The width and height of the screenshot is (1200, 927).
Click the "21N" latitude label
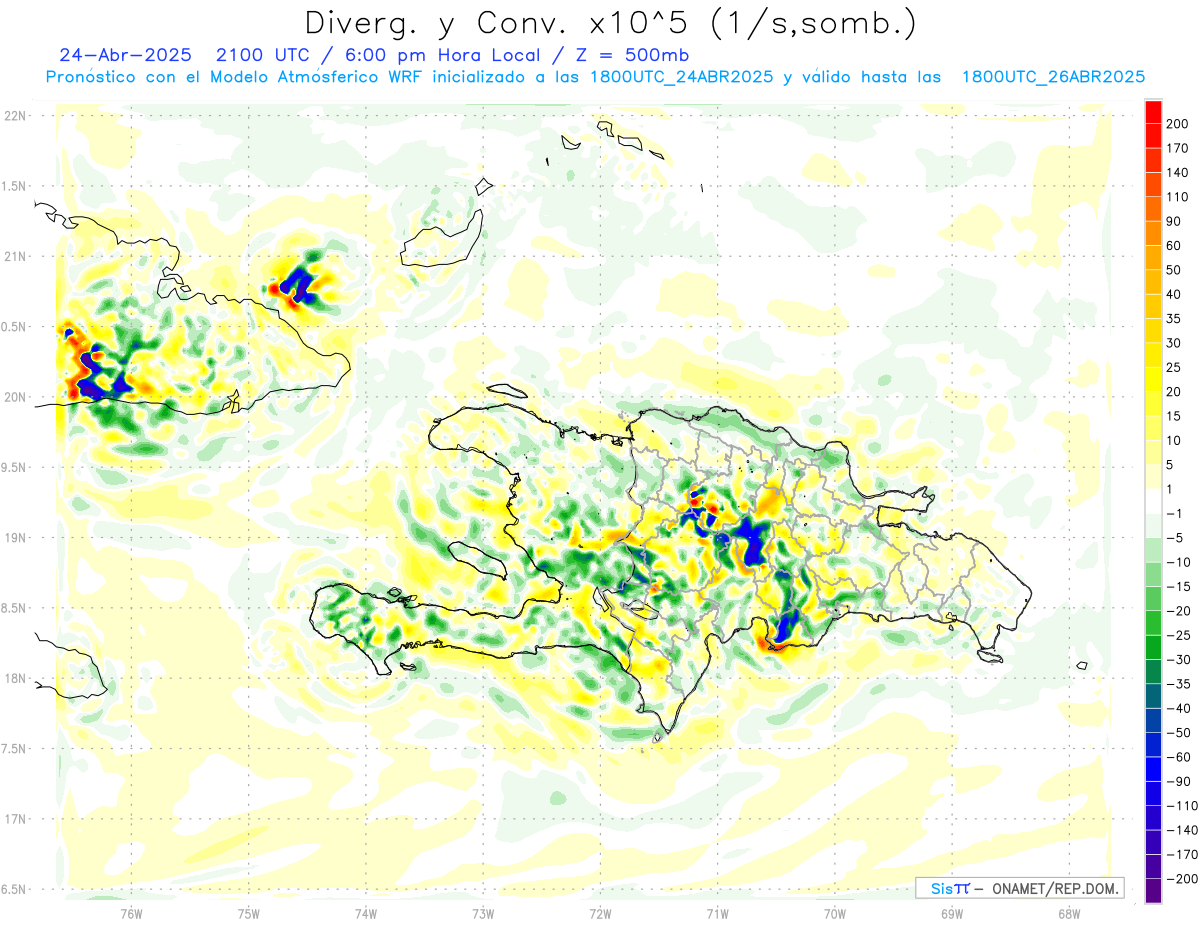[x=15, y=257]
